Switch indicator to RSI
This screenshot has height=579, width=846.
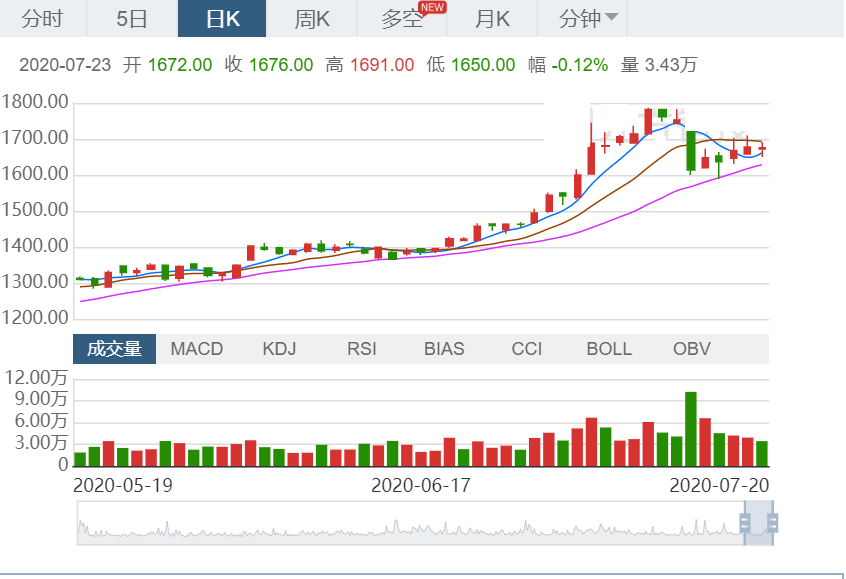pyautogui.click(x=362, y=349)
